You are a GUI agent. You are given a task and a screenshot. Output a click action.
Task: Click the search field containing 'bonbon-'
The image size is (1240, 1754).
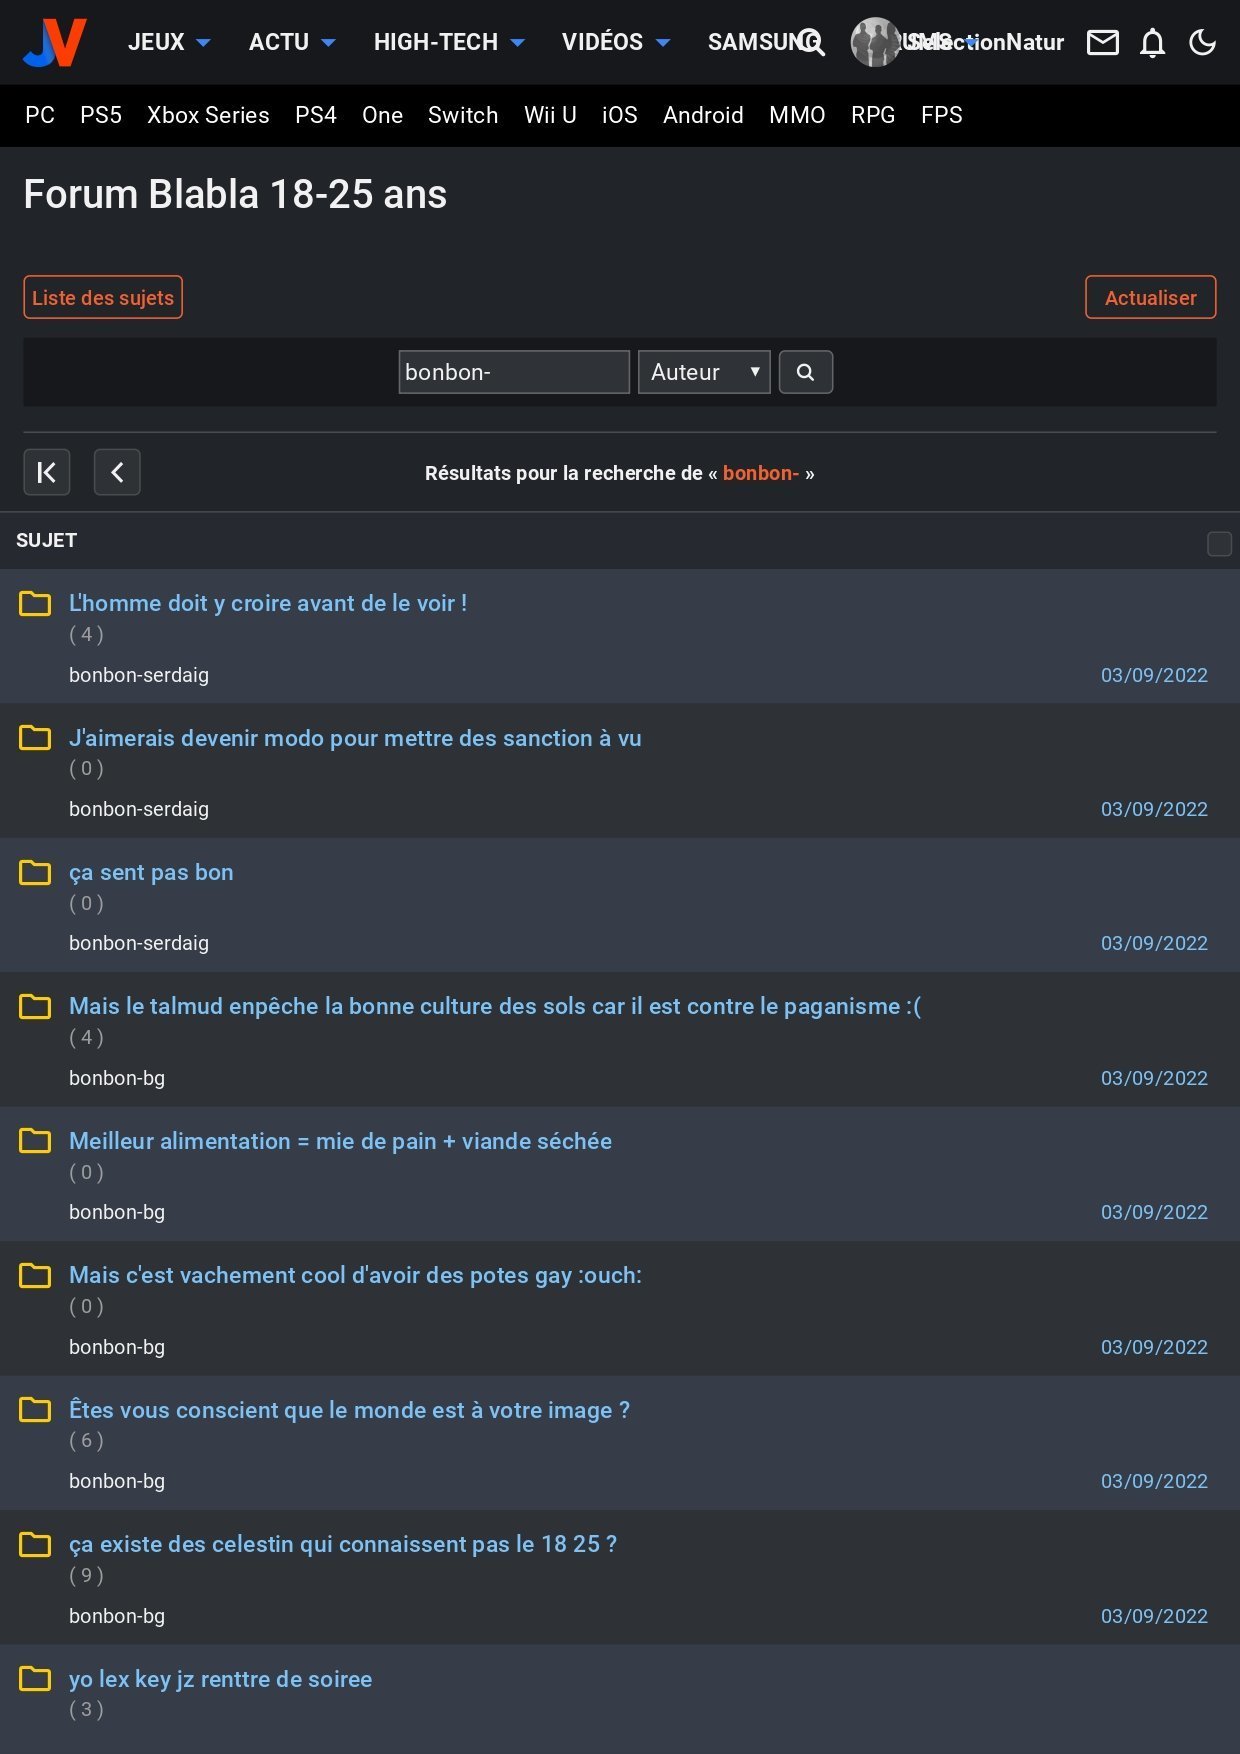click(x=513, y=372)
